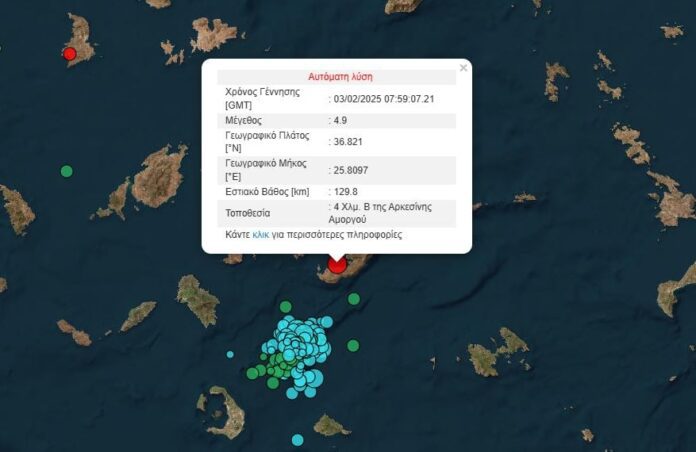Click the focal depth value 129.8
The image size is (696, 452).
(345, 190)
